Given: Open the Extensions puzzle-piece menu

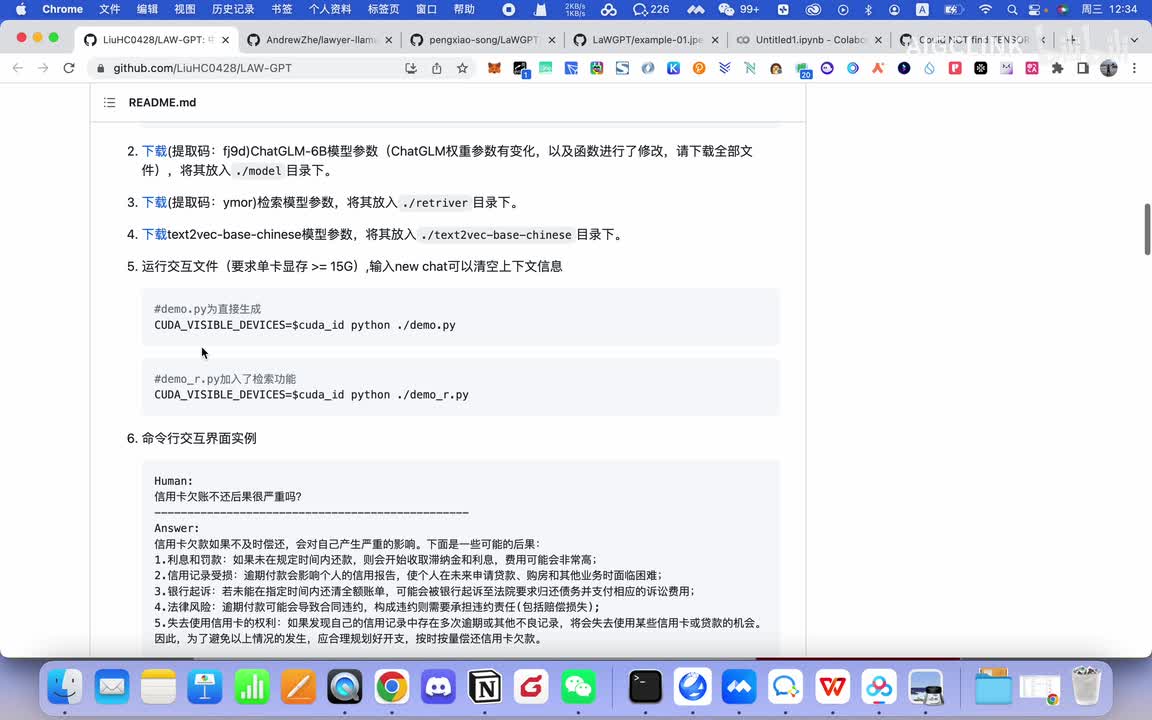Looking at the screenshot, I should tap(1057, 68).
